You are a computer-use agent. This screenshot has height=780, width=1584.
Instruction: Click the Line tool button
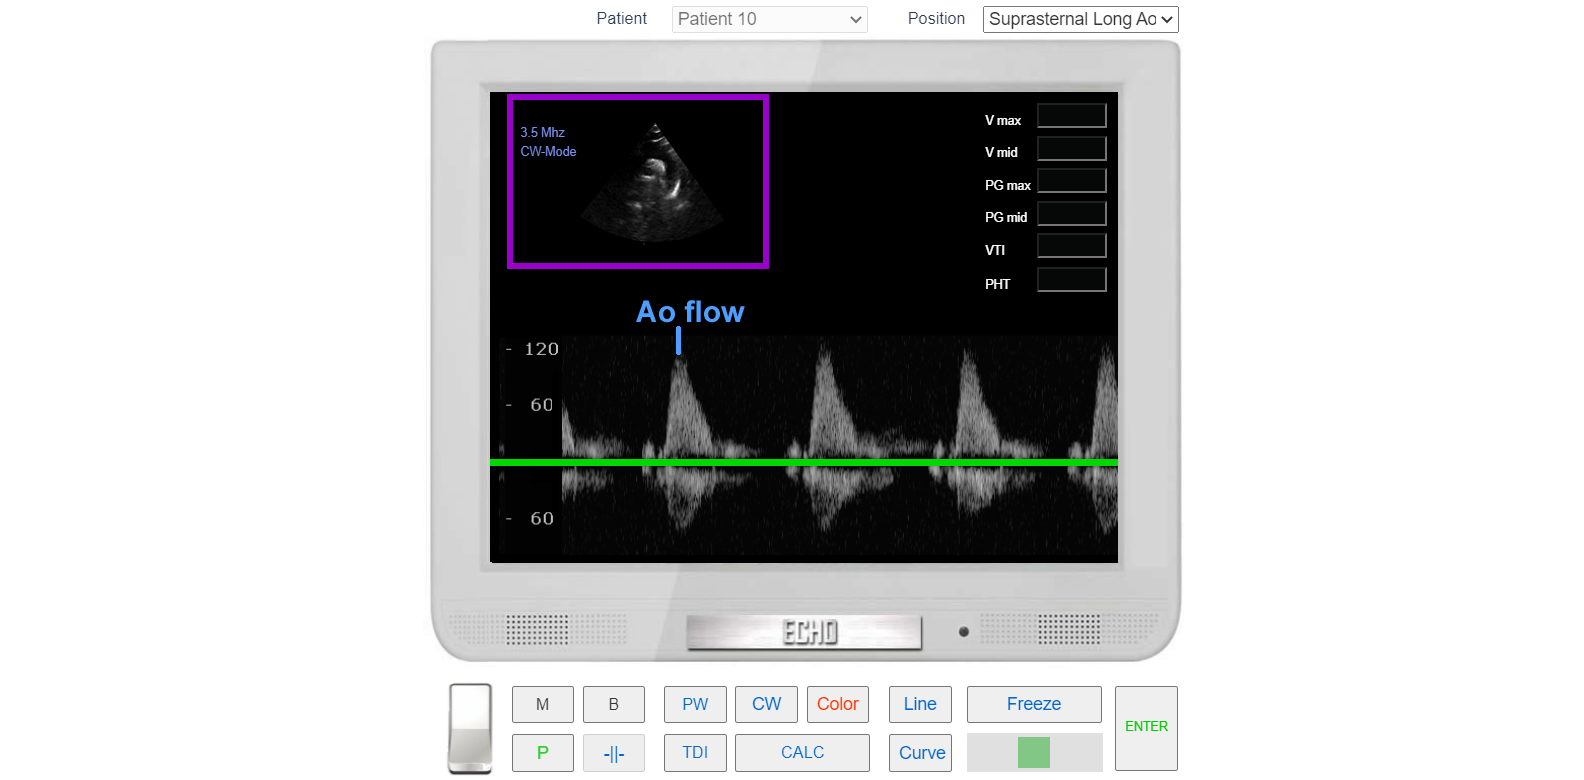[x=920, y=704]
